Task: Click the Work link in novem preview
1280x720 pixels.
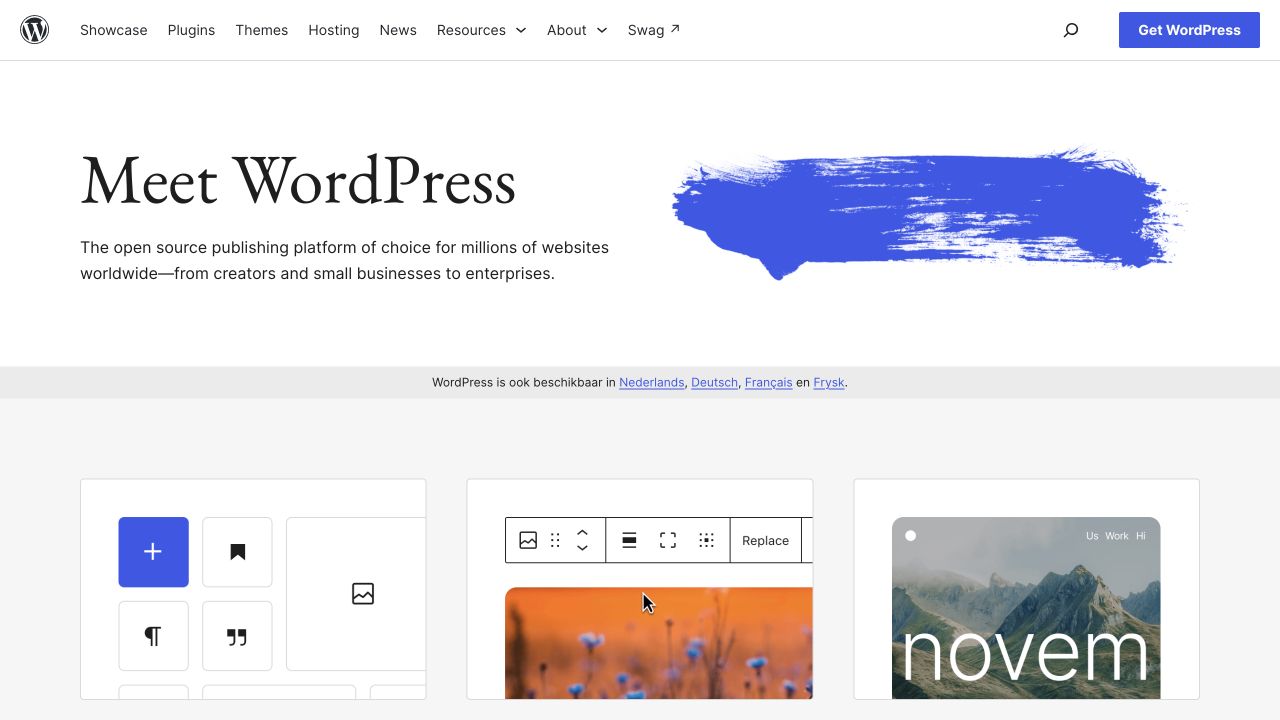Action: coord(1117,536)
